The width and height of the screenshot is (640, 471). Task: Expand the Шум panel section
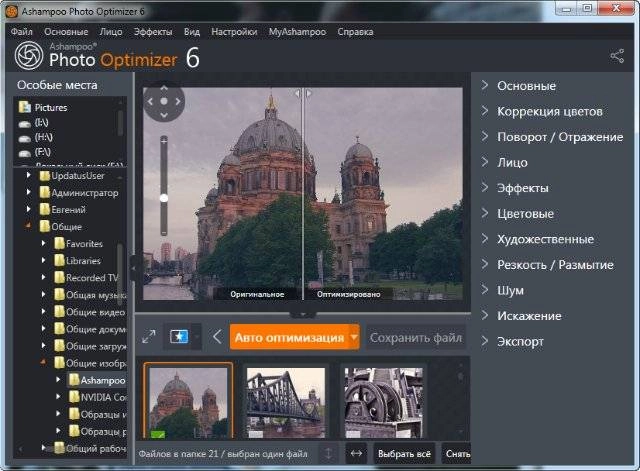[502, 290]
